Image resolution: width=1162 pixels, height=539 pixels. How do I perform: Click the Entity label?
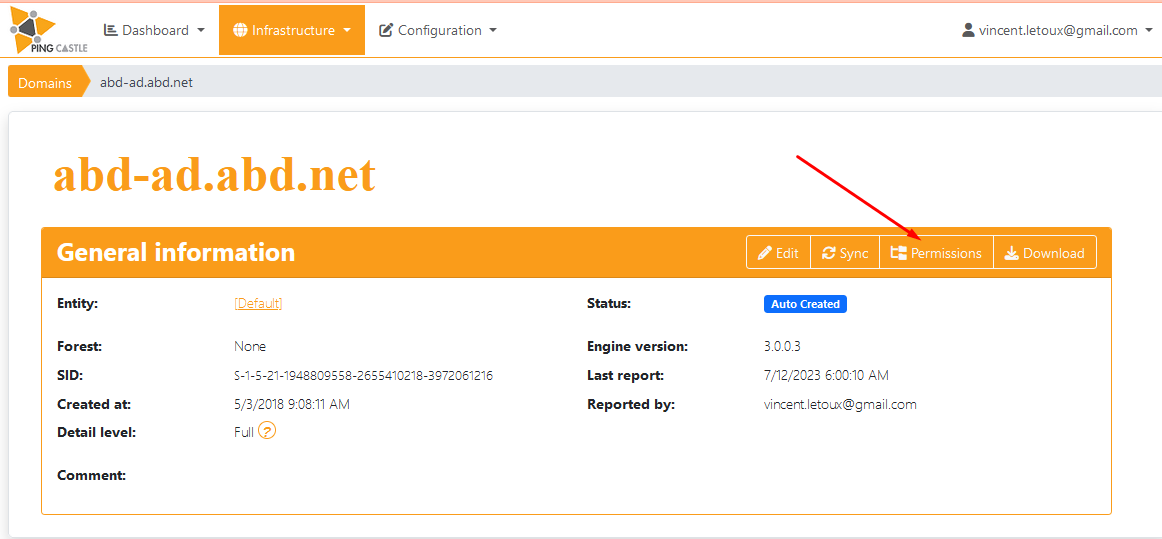tap(77, 303)
